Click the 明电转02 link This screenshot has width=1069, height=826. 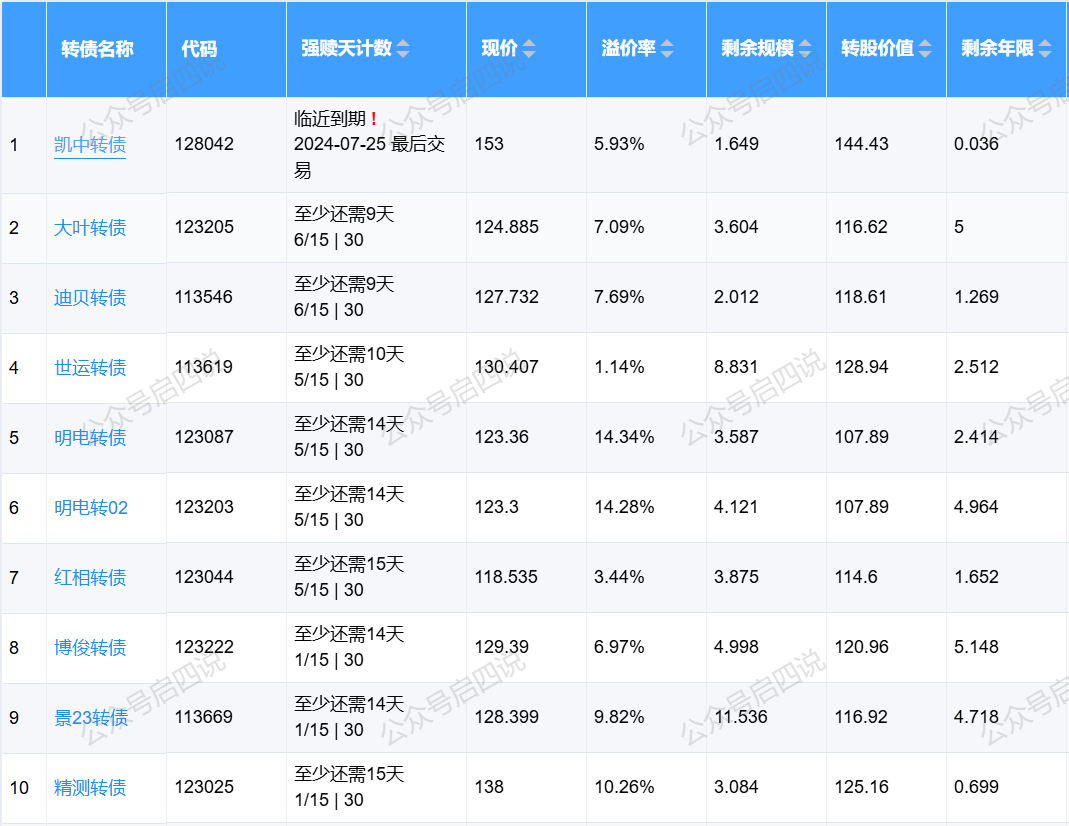(91, 508)
